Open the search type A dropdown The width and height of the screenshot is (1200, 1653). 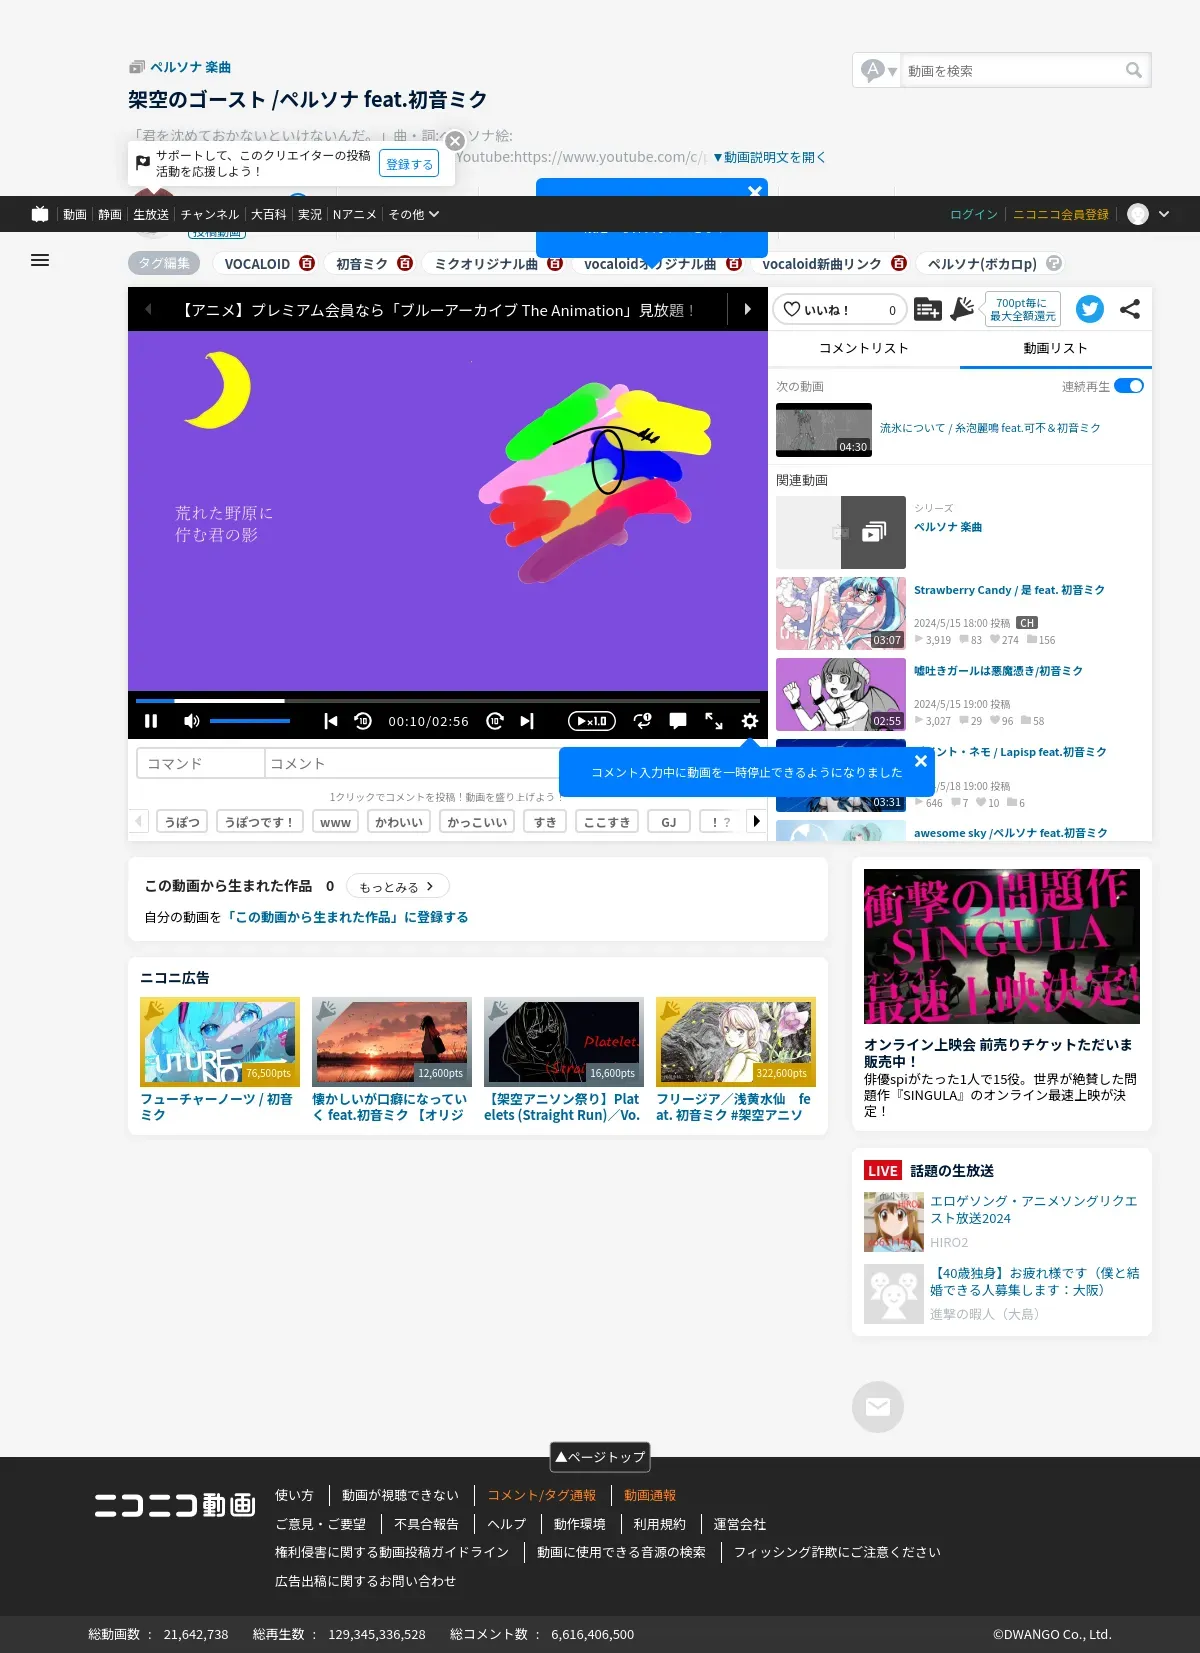[x=879, y=70]
